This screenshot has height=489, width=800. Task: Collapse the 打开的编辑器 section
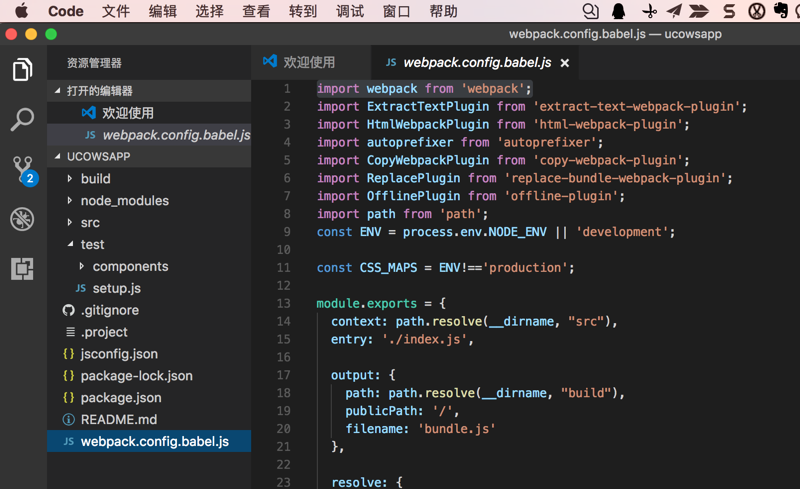click(x=57, y=90)
